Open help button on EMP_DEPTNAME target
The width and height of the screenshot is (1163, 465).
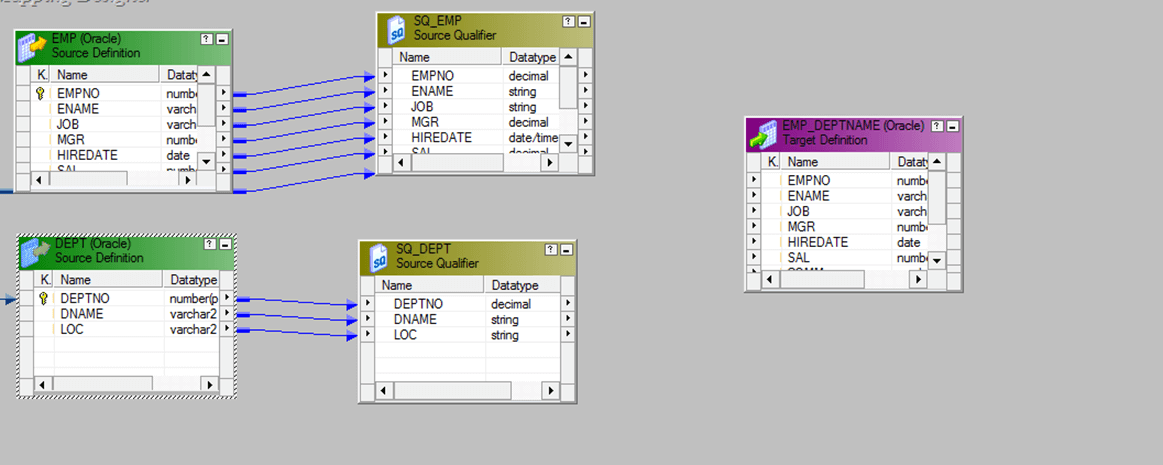point(937,126)
